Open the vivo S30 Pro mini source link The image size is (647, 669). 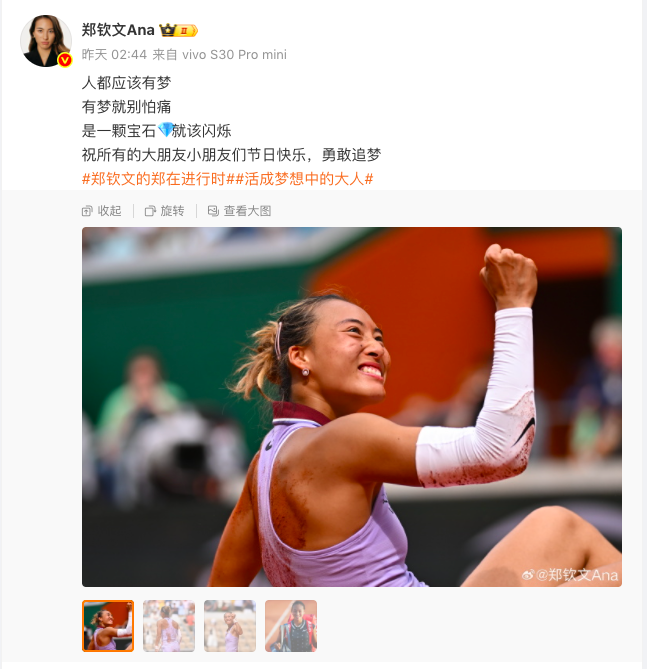(234, 55)
